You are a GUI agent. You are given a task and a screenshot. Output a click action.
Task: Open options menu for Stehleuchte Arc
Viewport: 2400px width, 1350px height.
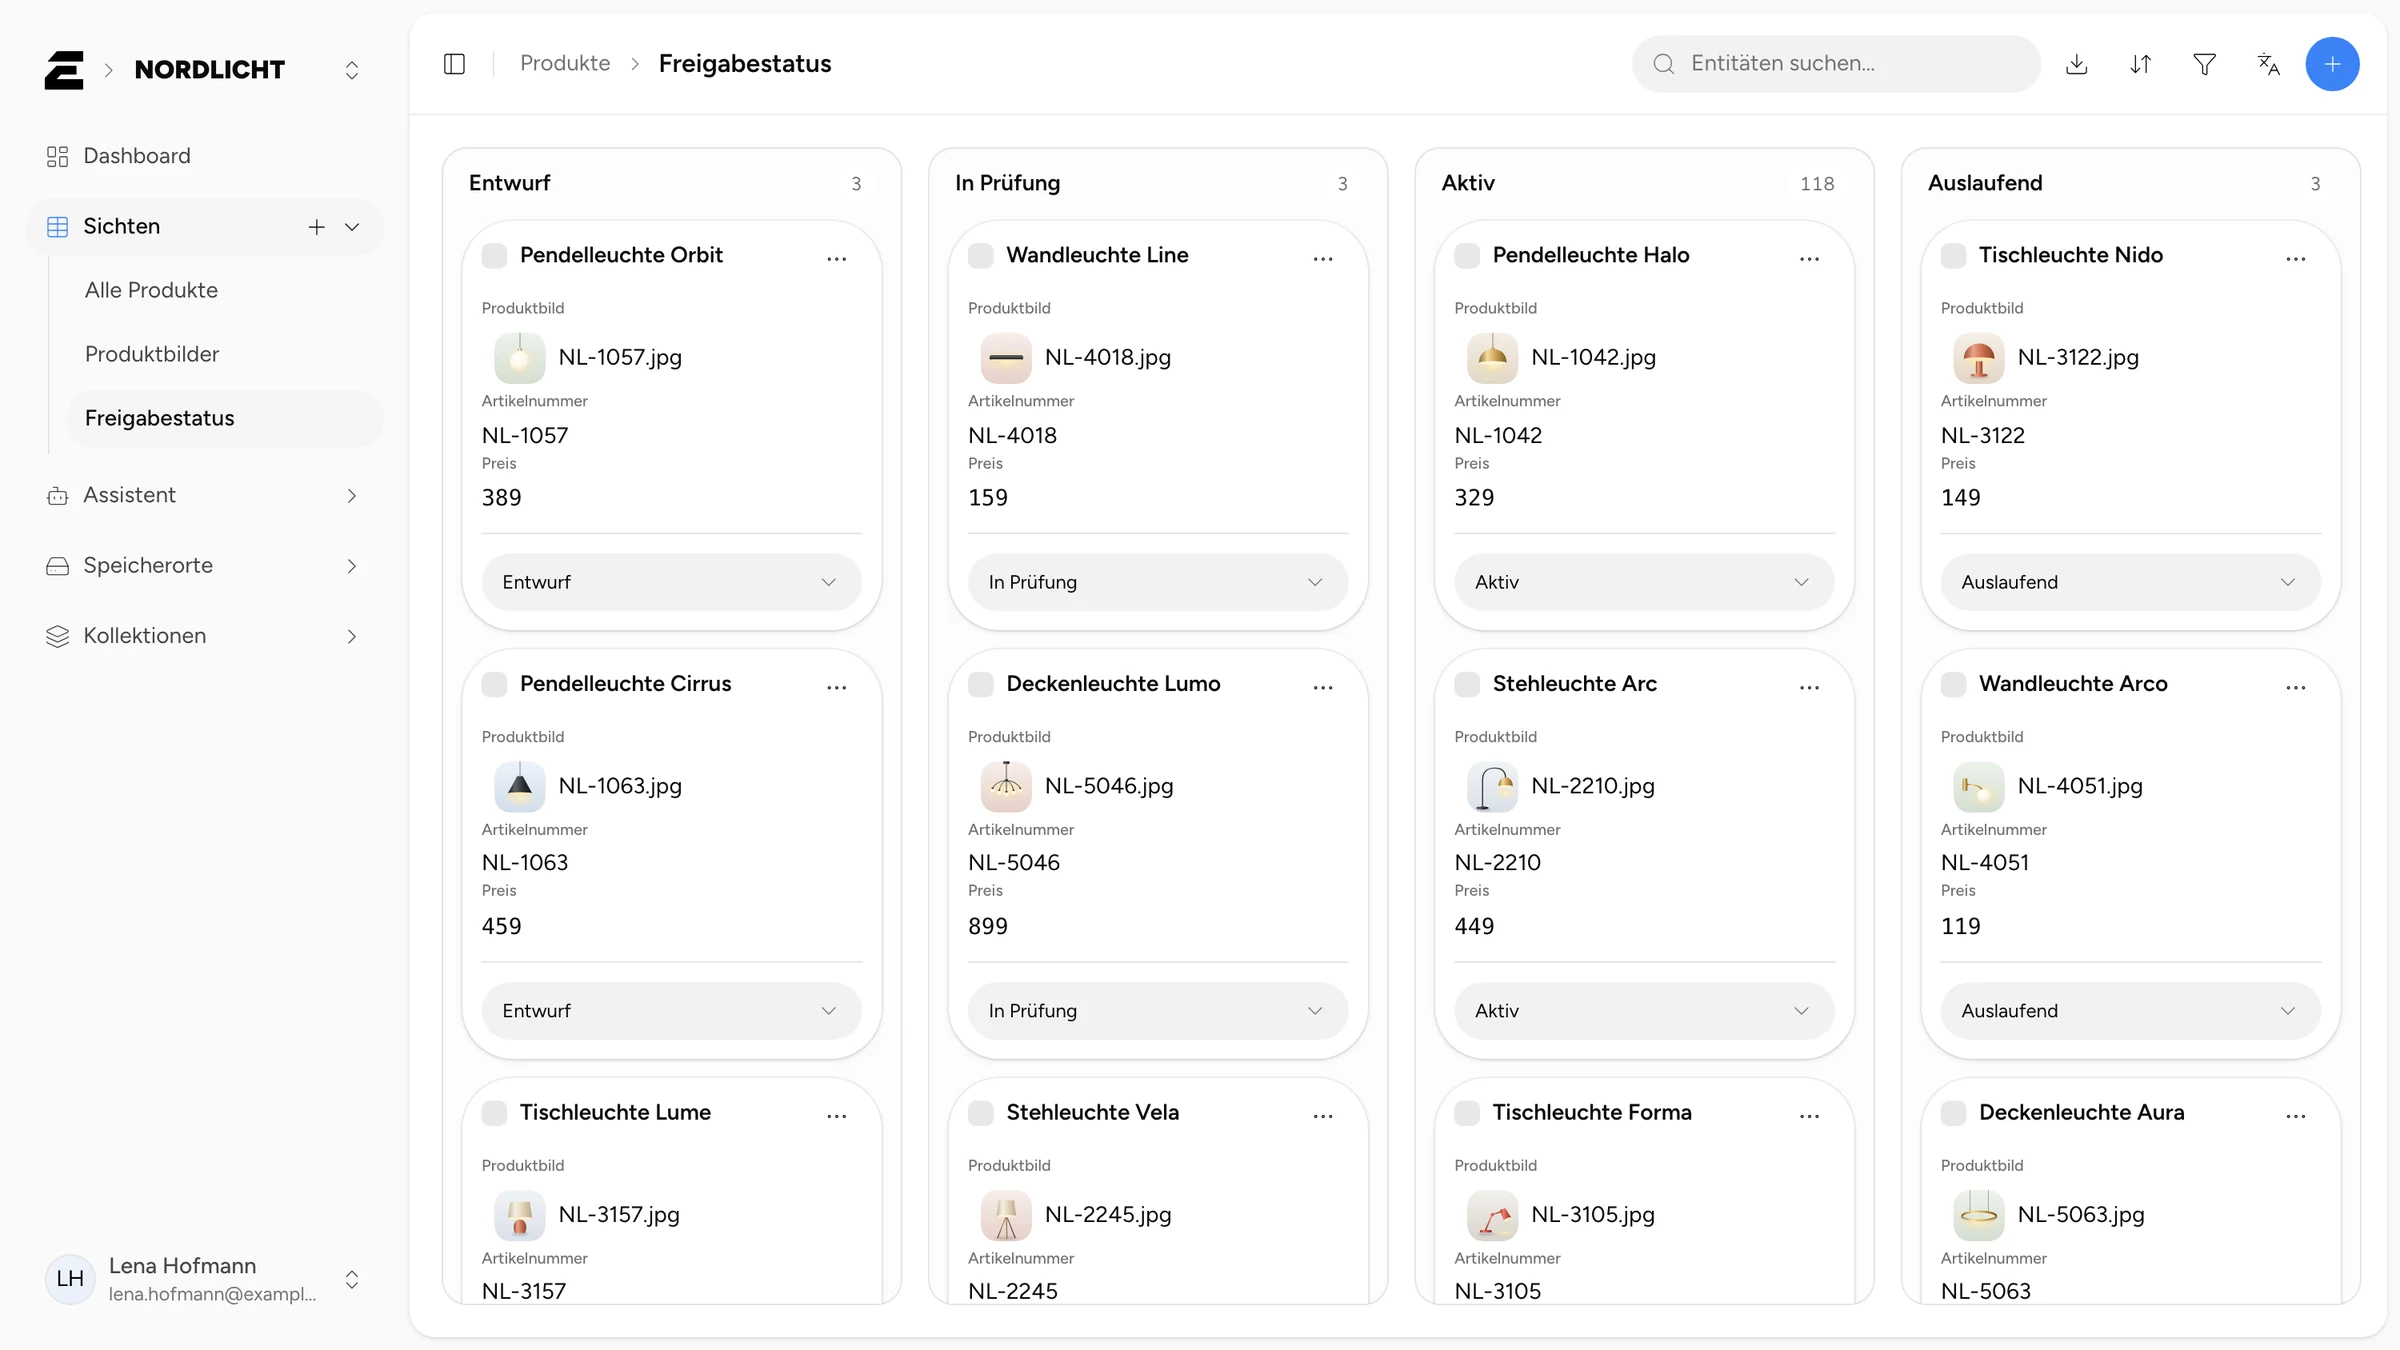pyautogui.click(x=1809, y=688)
